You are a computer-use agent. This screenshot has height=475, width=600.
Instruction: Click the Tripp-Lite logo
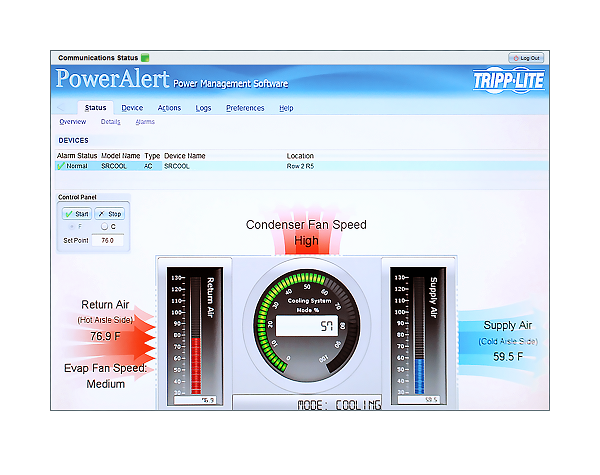click(x=507, y=81)
